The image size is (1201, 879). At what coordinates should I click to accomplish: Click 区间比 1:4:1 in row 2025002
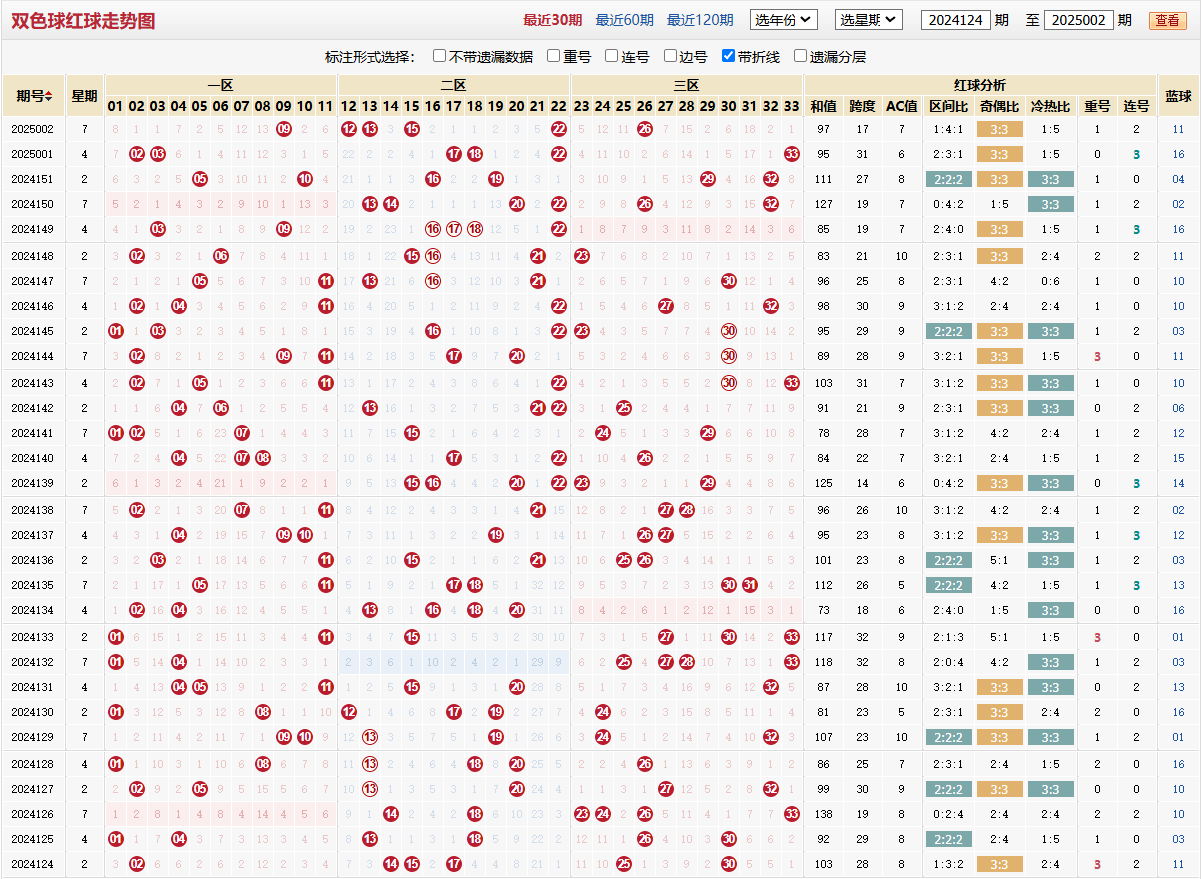pos(948,129)
